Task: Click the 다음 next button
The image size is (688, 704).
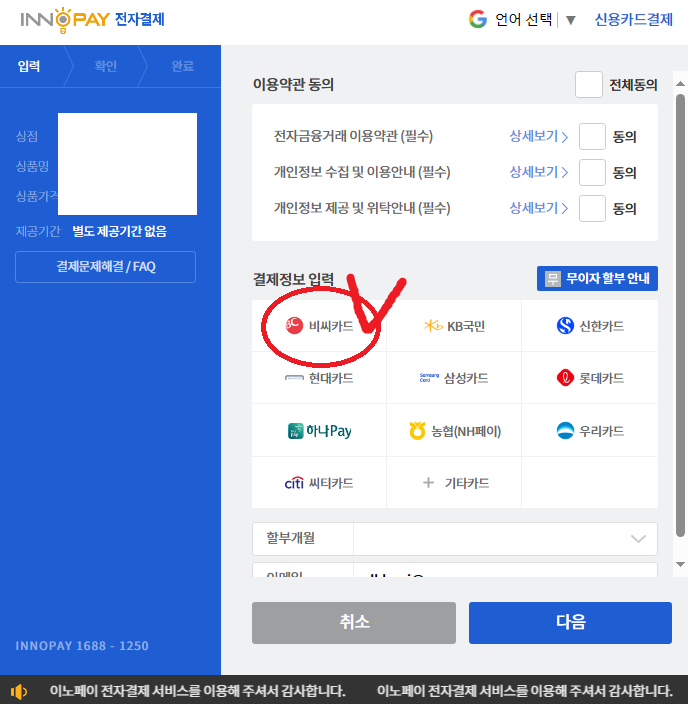Action: pos(570,623)
